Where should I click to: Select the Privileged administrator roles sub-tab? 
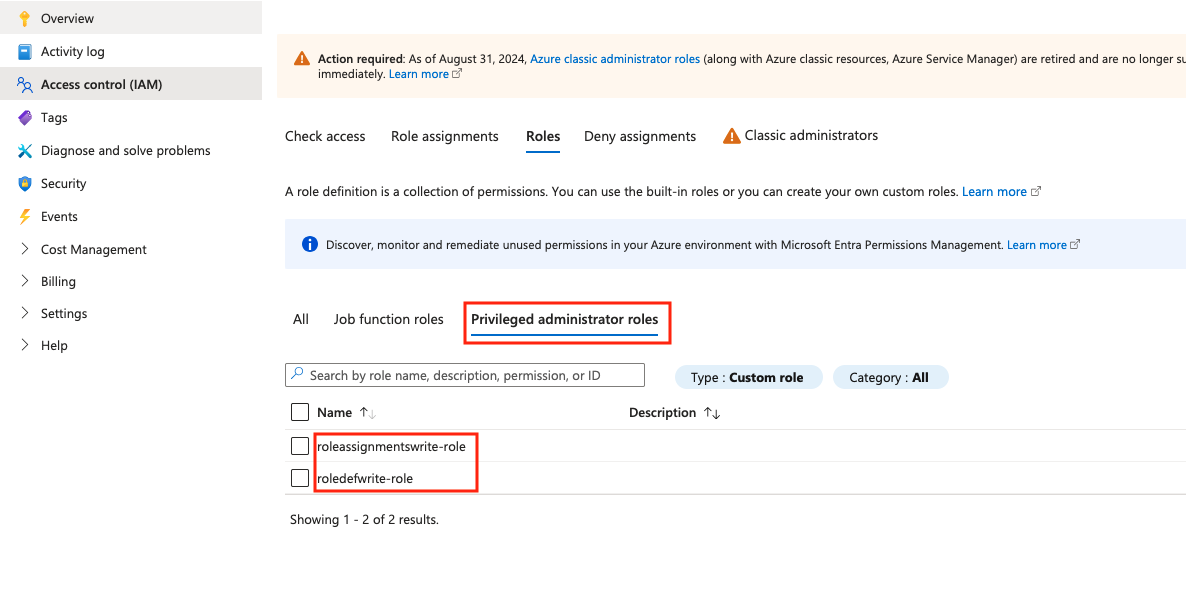pyautogui.click(x=565, y=319)
